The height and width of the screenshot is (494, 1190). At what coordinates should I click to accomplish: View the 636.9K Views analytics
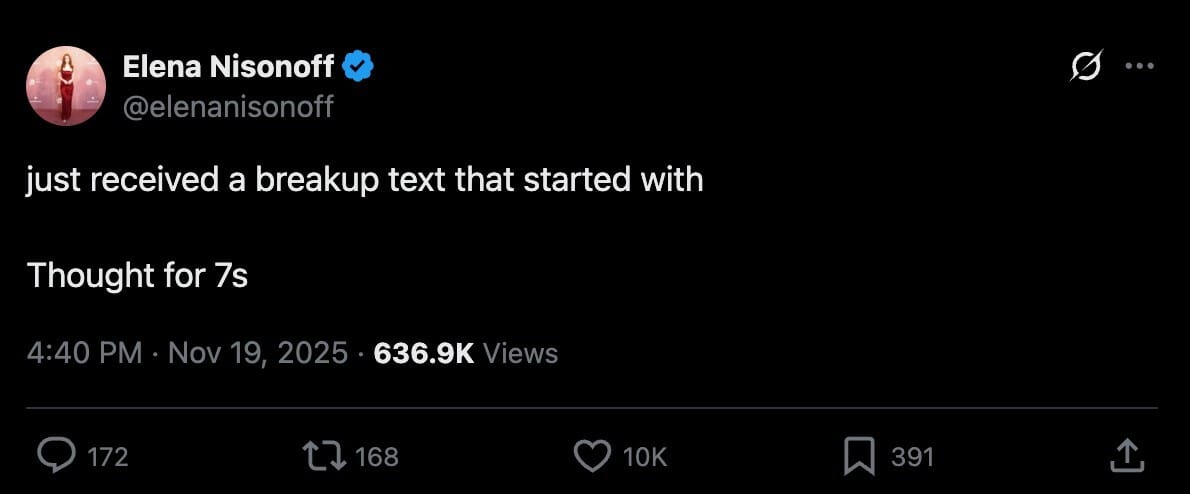click(465, 352)
